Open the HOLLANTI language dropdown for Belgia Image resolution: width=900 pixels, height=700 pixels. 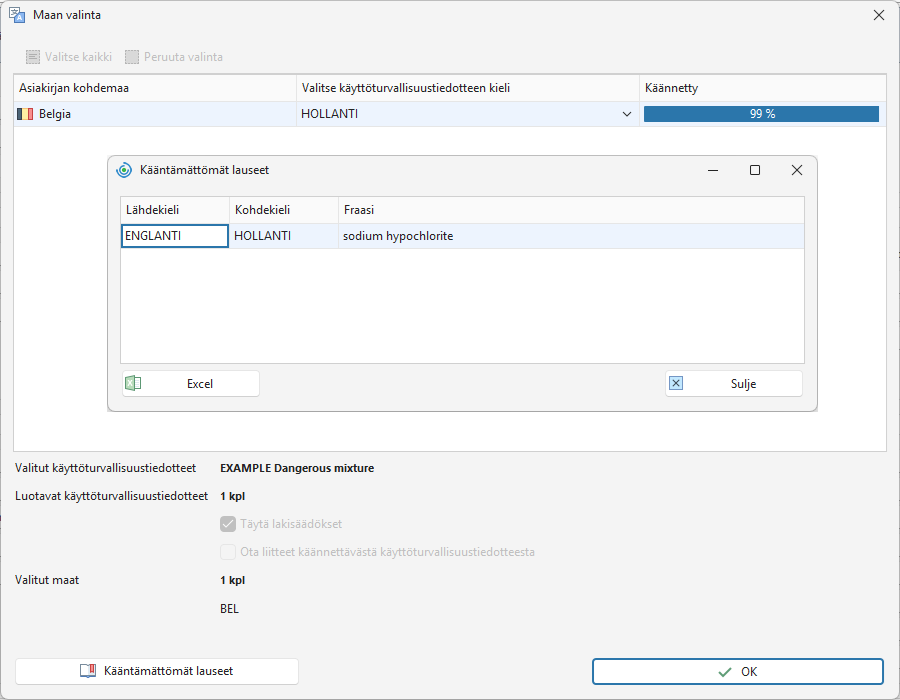[627, 114]
